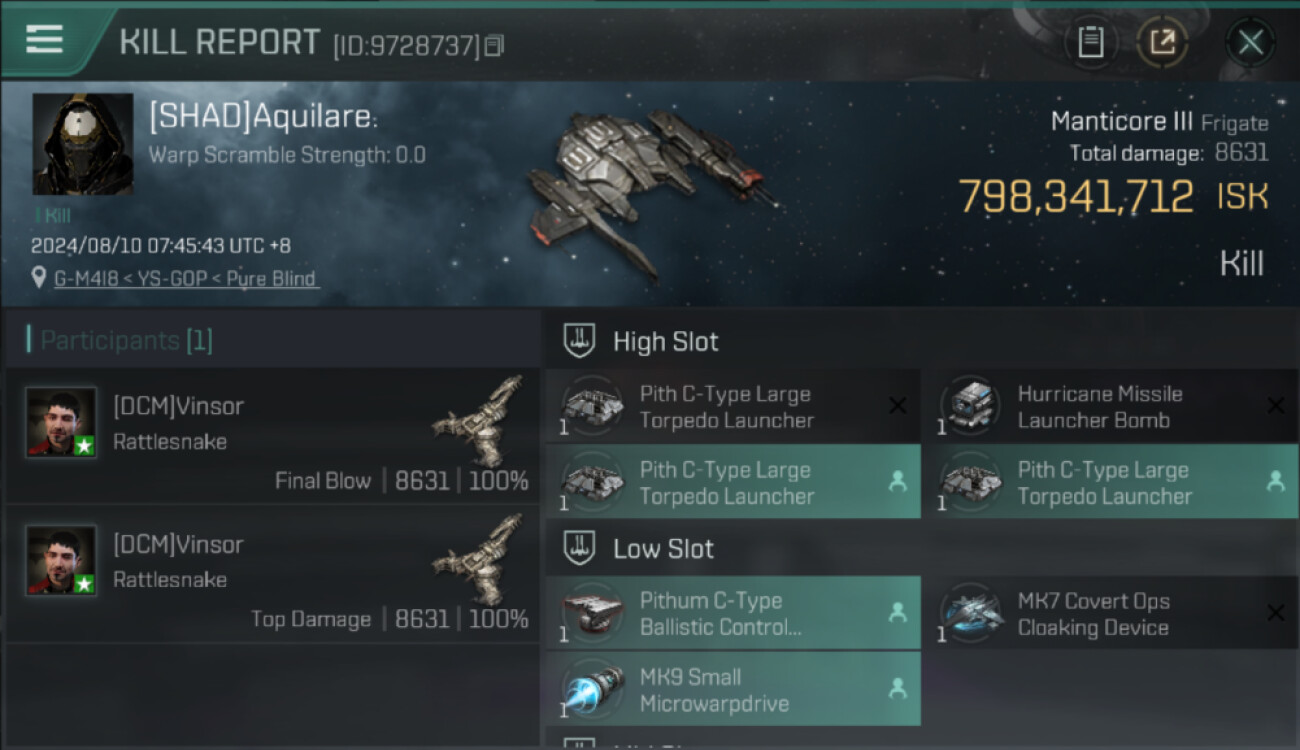Share the kill report externally
This screenshot has height=750, width=1300.
tap(1162, 42)
